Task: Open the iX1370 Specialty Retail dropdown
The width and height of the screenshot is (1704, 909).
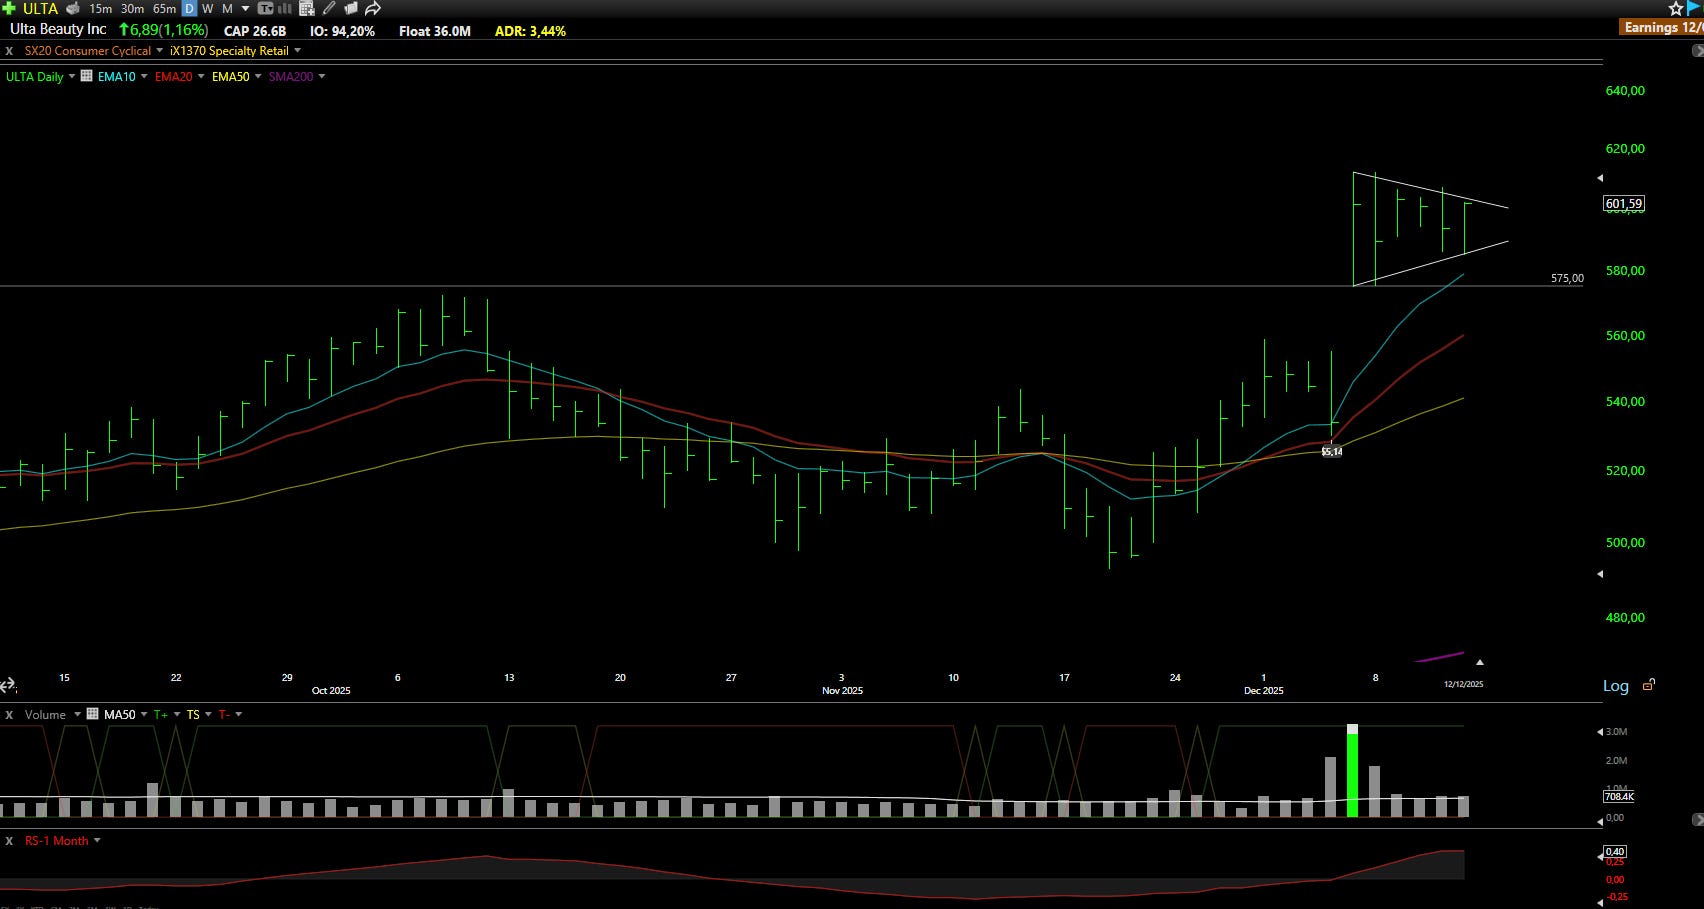Action: click(297, 51)
